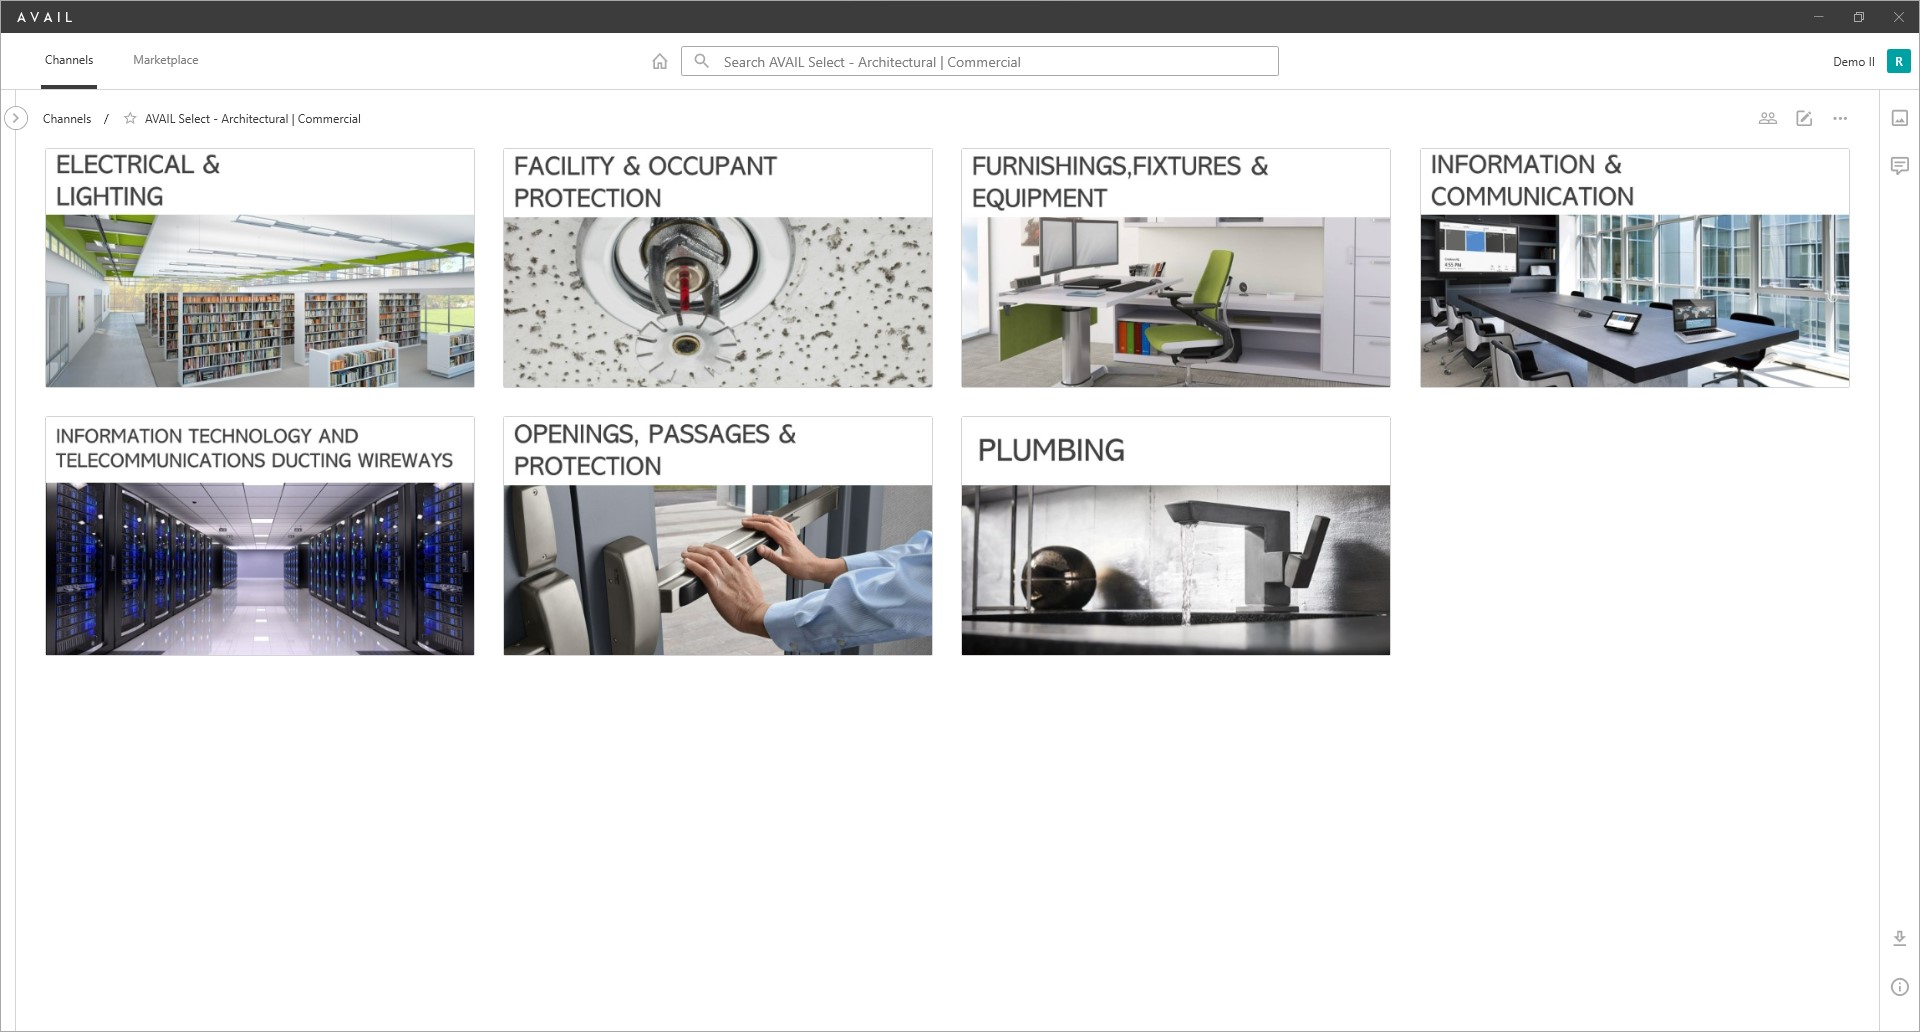Open the Facility & Occupant Protection tile
This screenshot has width=1920, height=1032.
[x=718, y=268]
